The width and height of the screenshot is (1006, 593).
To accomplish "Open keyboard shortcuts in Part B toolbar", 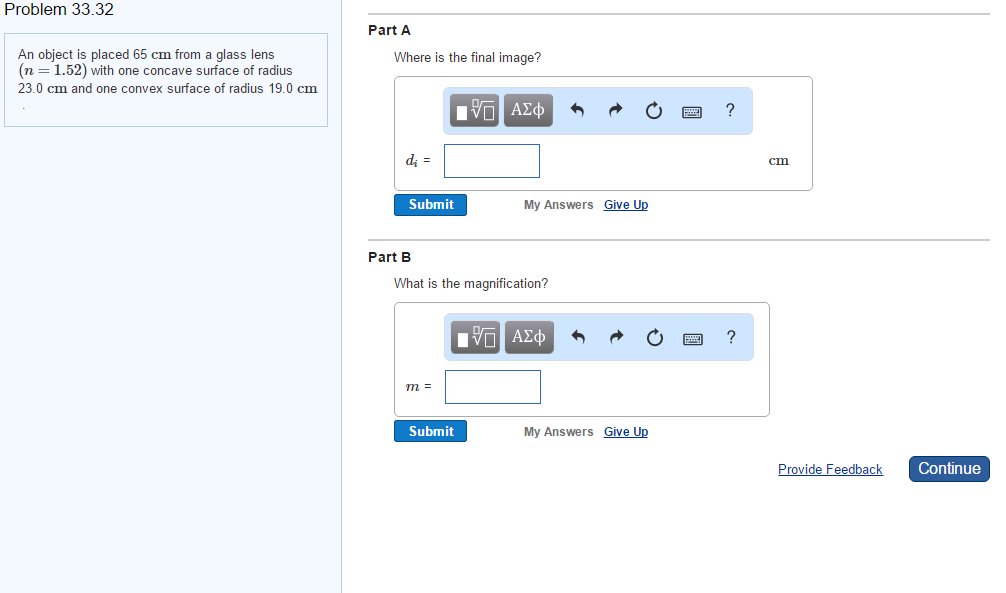I will tap(691, 339).
